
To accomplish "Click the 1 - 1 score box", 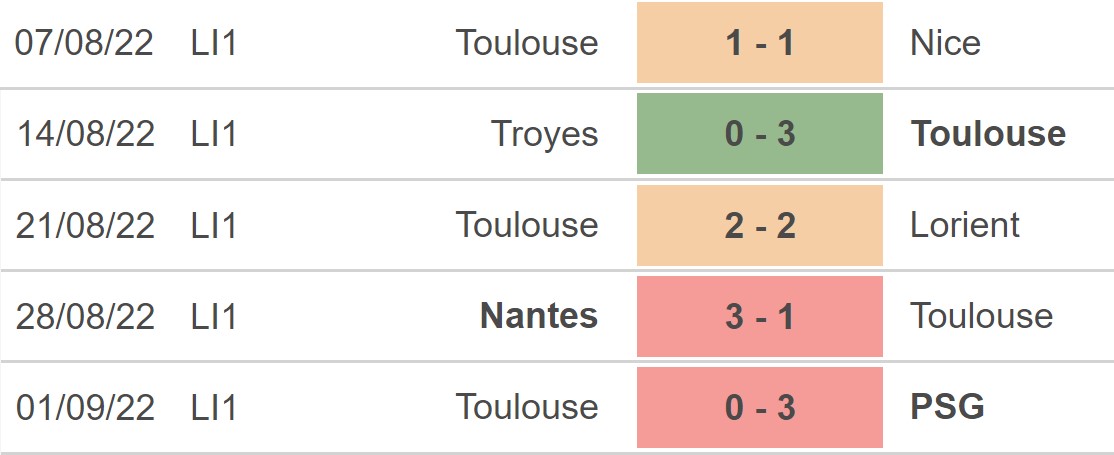I will (x=760, y=43).
